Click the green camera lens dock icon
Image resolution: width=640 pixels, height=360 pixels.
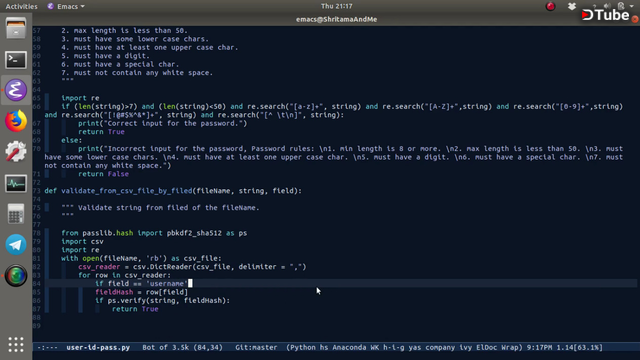(x=16, y=276)
